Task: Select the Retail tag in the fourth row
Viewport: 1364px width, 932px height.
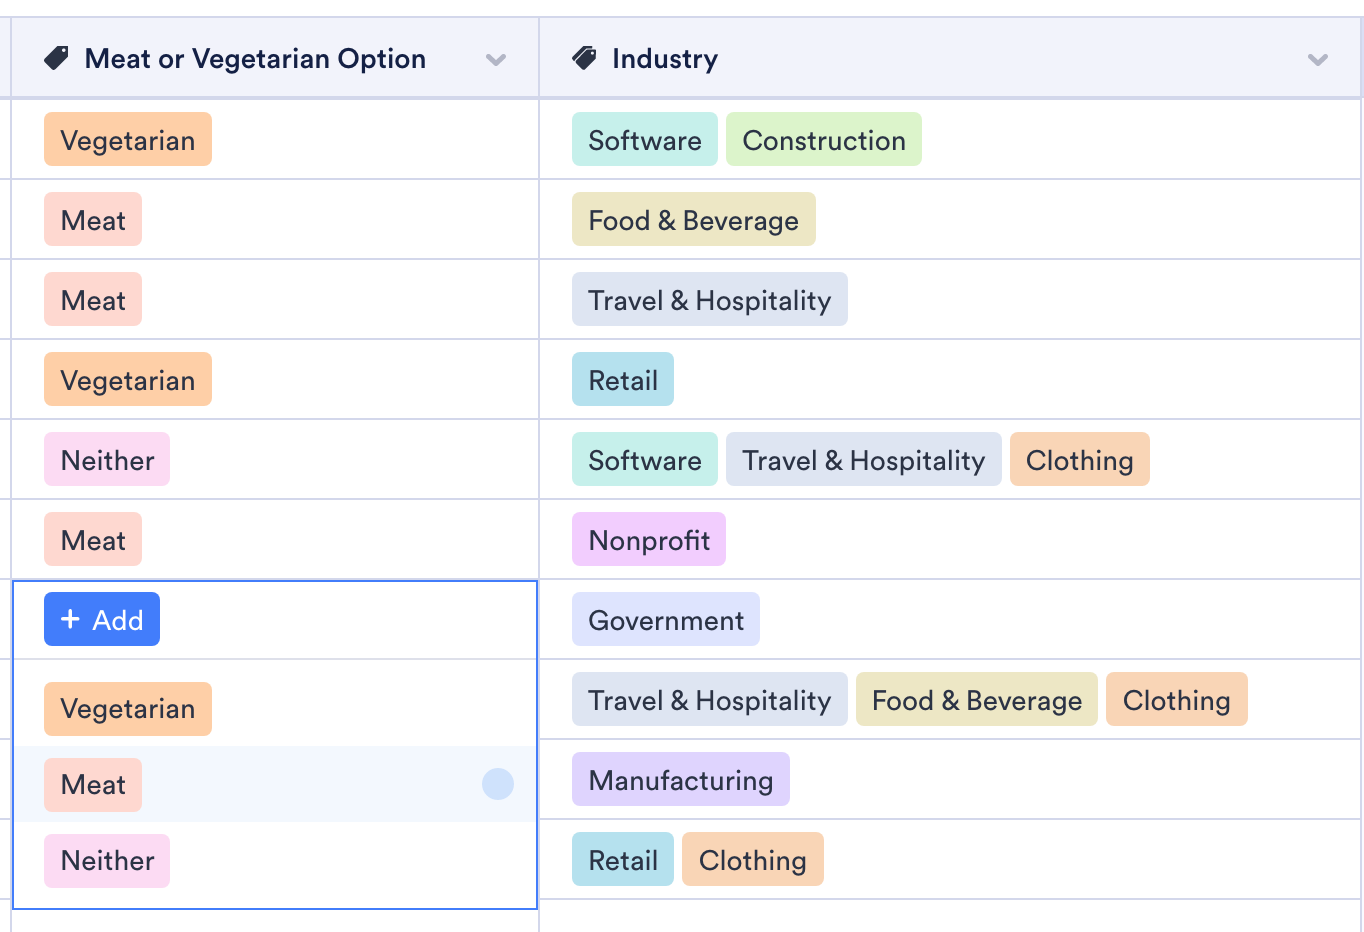Action: click(x=623, y=380)
